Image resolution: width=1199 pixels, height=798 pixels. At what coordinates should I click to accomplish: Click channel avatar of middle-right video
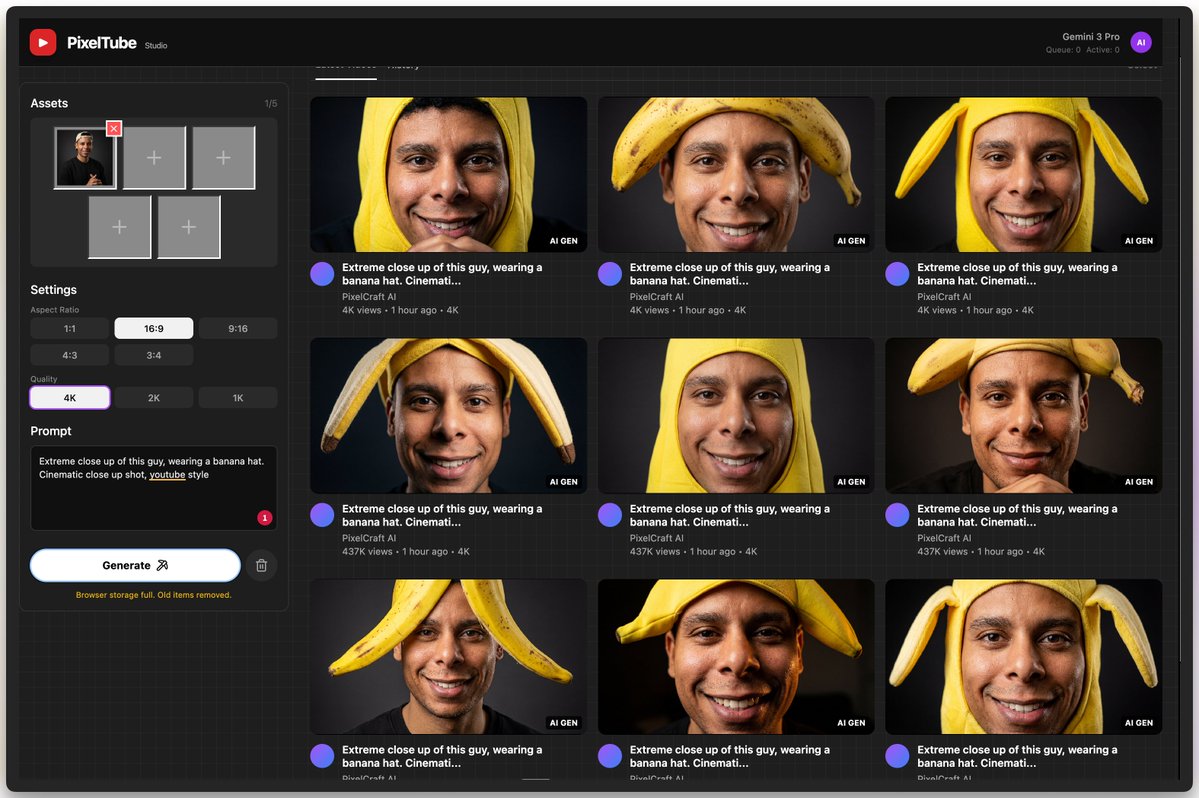pyautogui.click(x=897, y=514)
